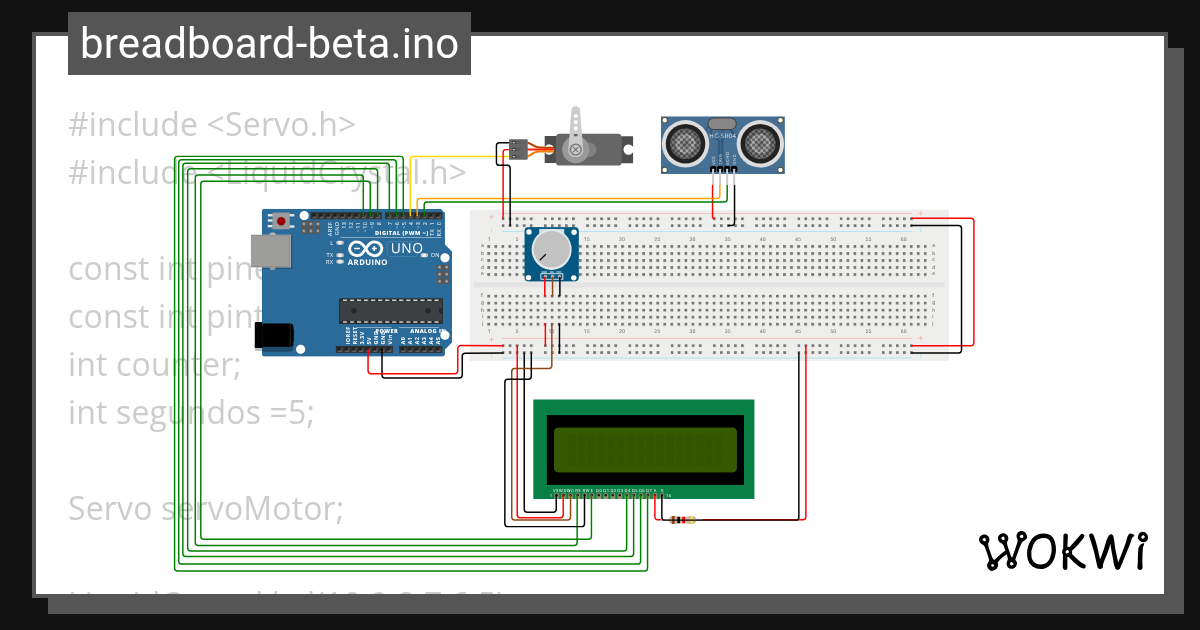The image size is (1200, 630).
Task: Select the green LCD display
Action: pos(645,447)
